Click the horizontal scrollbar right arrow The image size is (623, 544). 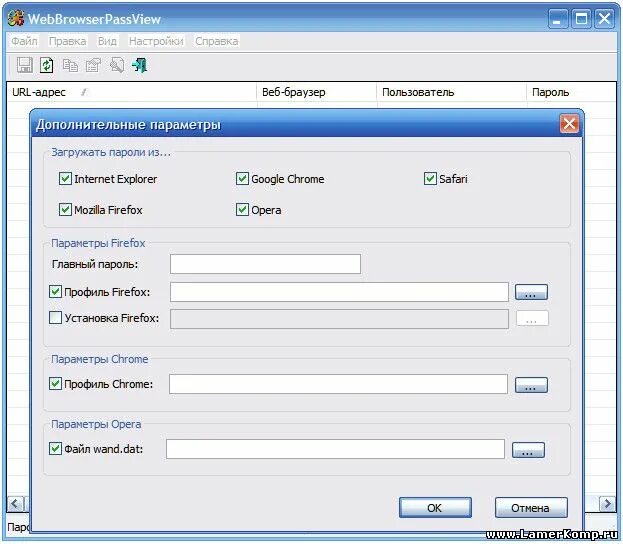pyautogui.click(x=607, y=504)
